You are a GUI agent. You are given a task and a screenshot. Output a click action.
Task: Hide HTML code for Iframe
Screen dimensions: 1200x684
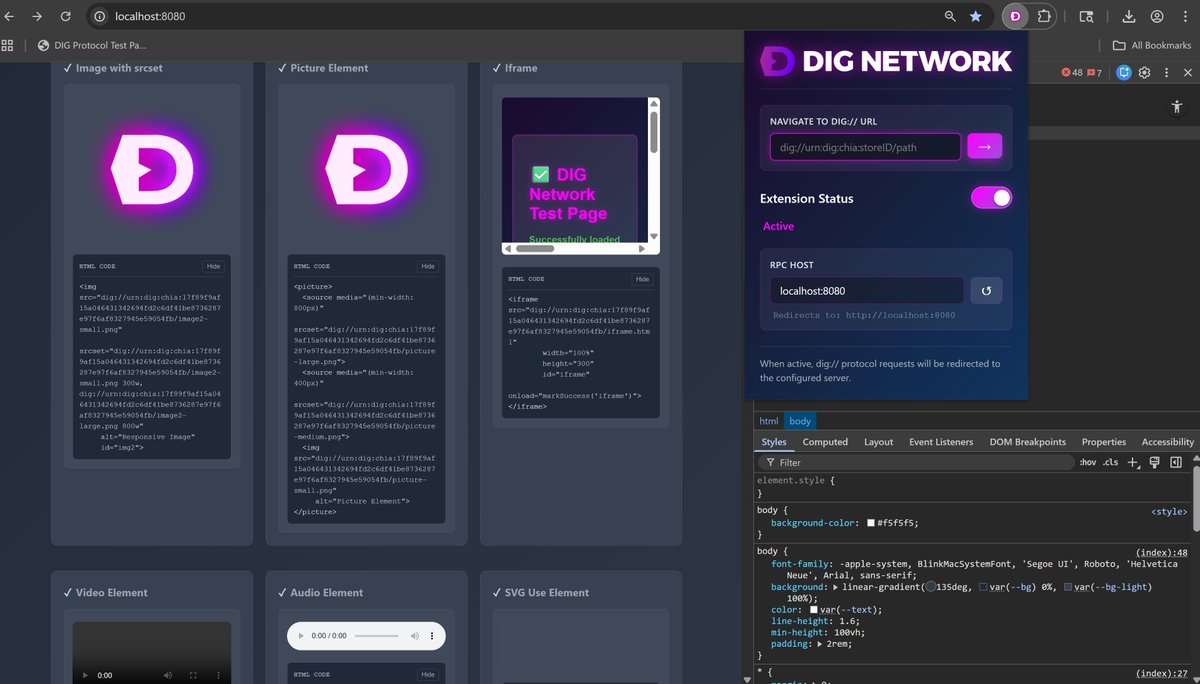(x=642, y=279)
